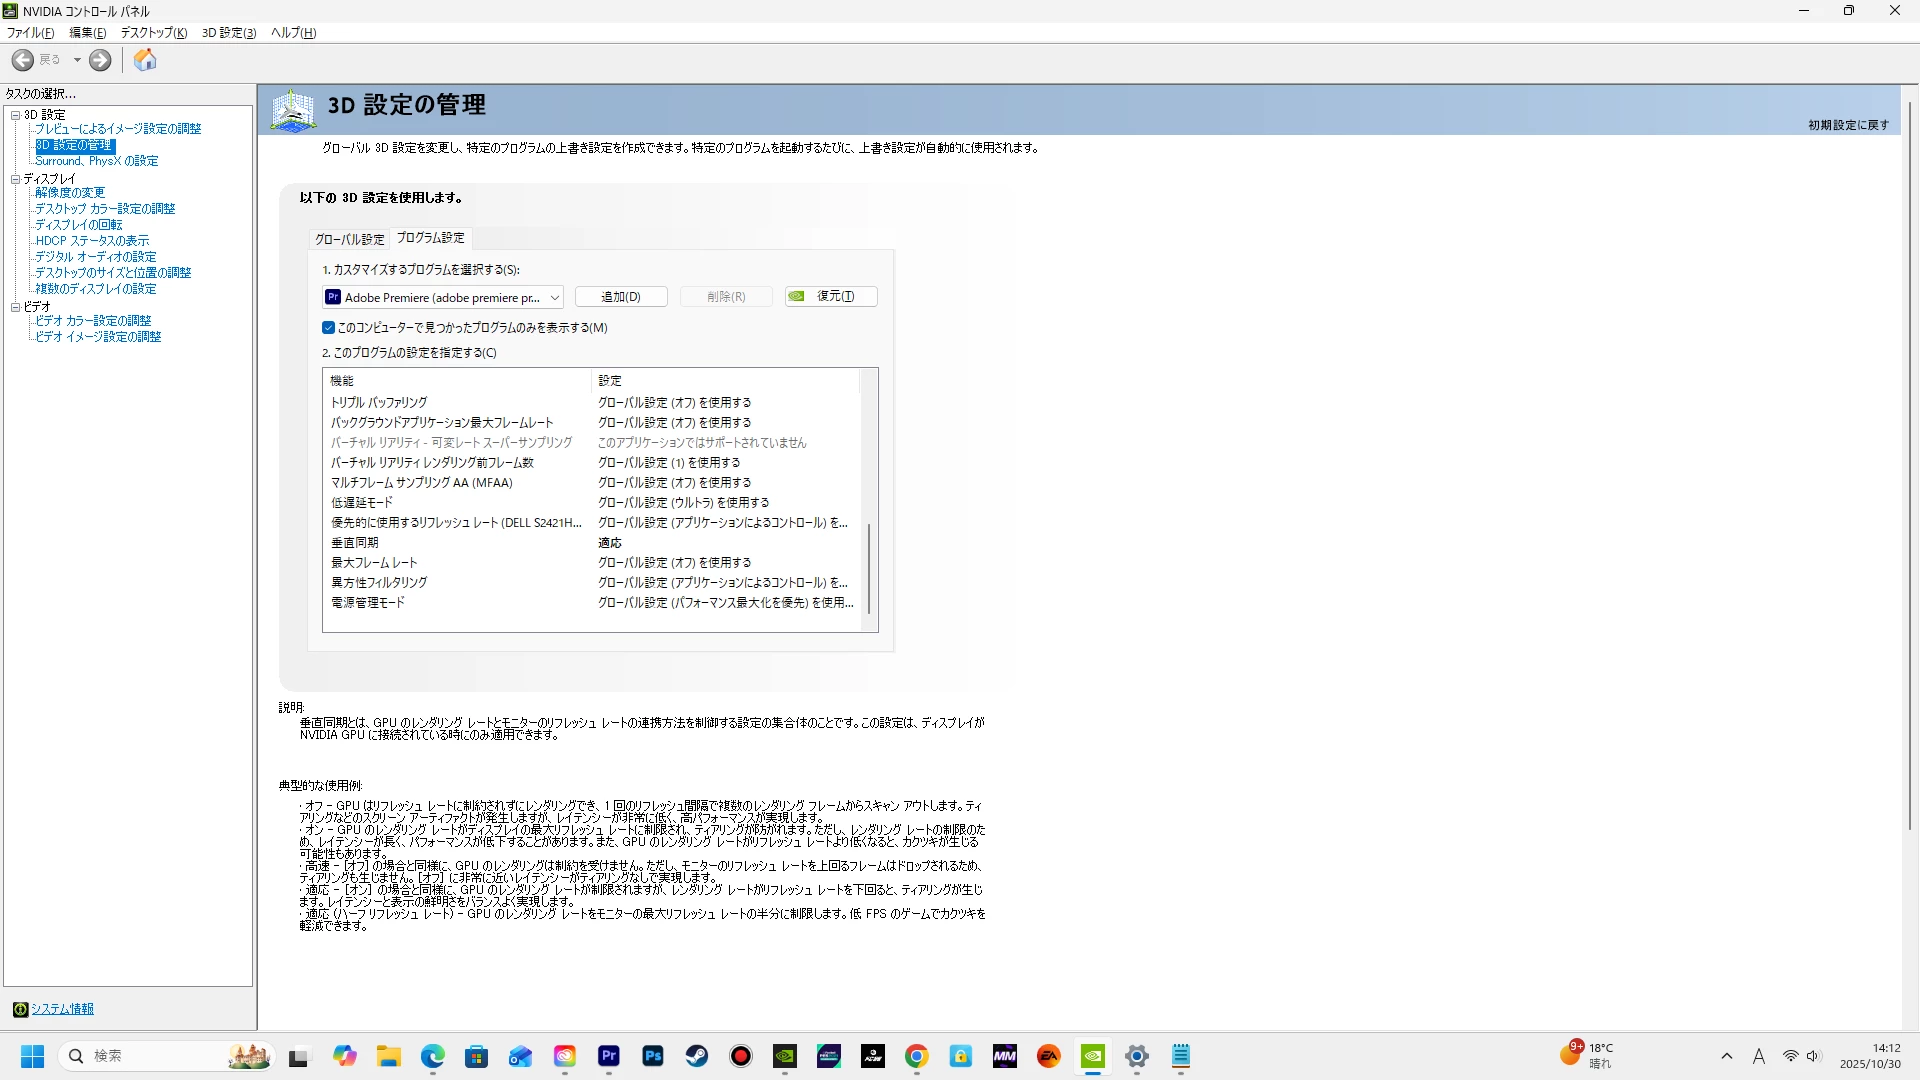Screen dimensions: 1920x1080
Task: Collapse the ディスプレイ tree node
Action: coord(15,179)
